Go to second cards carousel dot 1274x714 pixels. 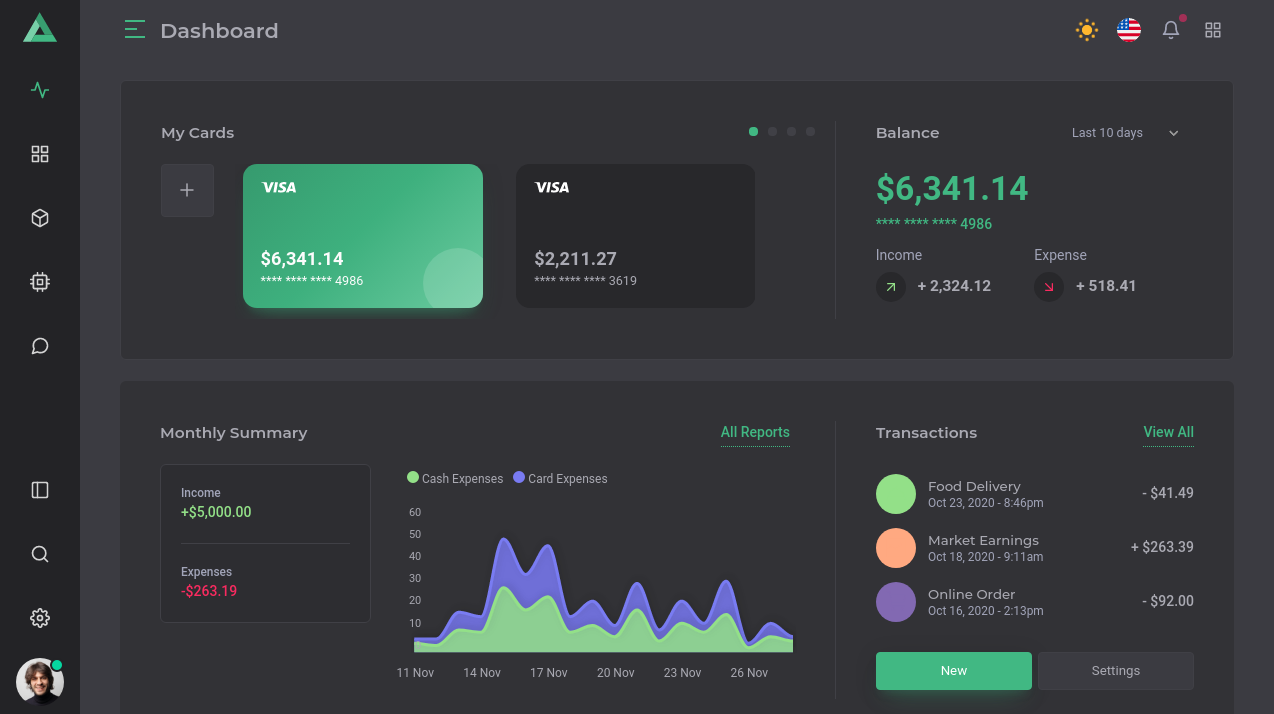coord(772,131)
